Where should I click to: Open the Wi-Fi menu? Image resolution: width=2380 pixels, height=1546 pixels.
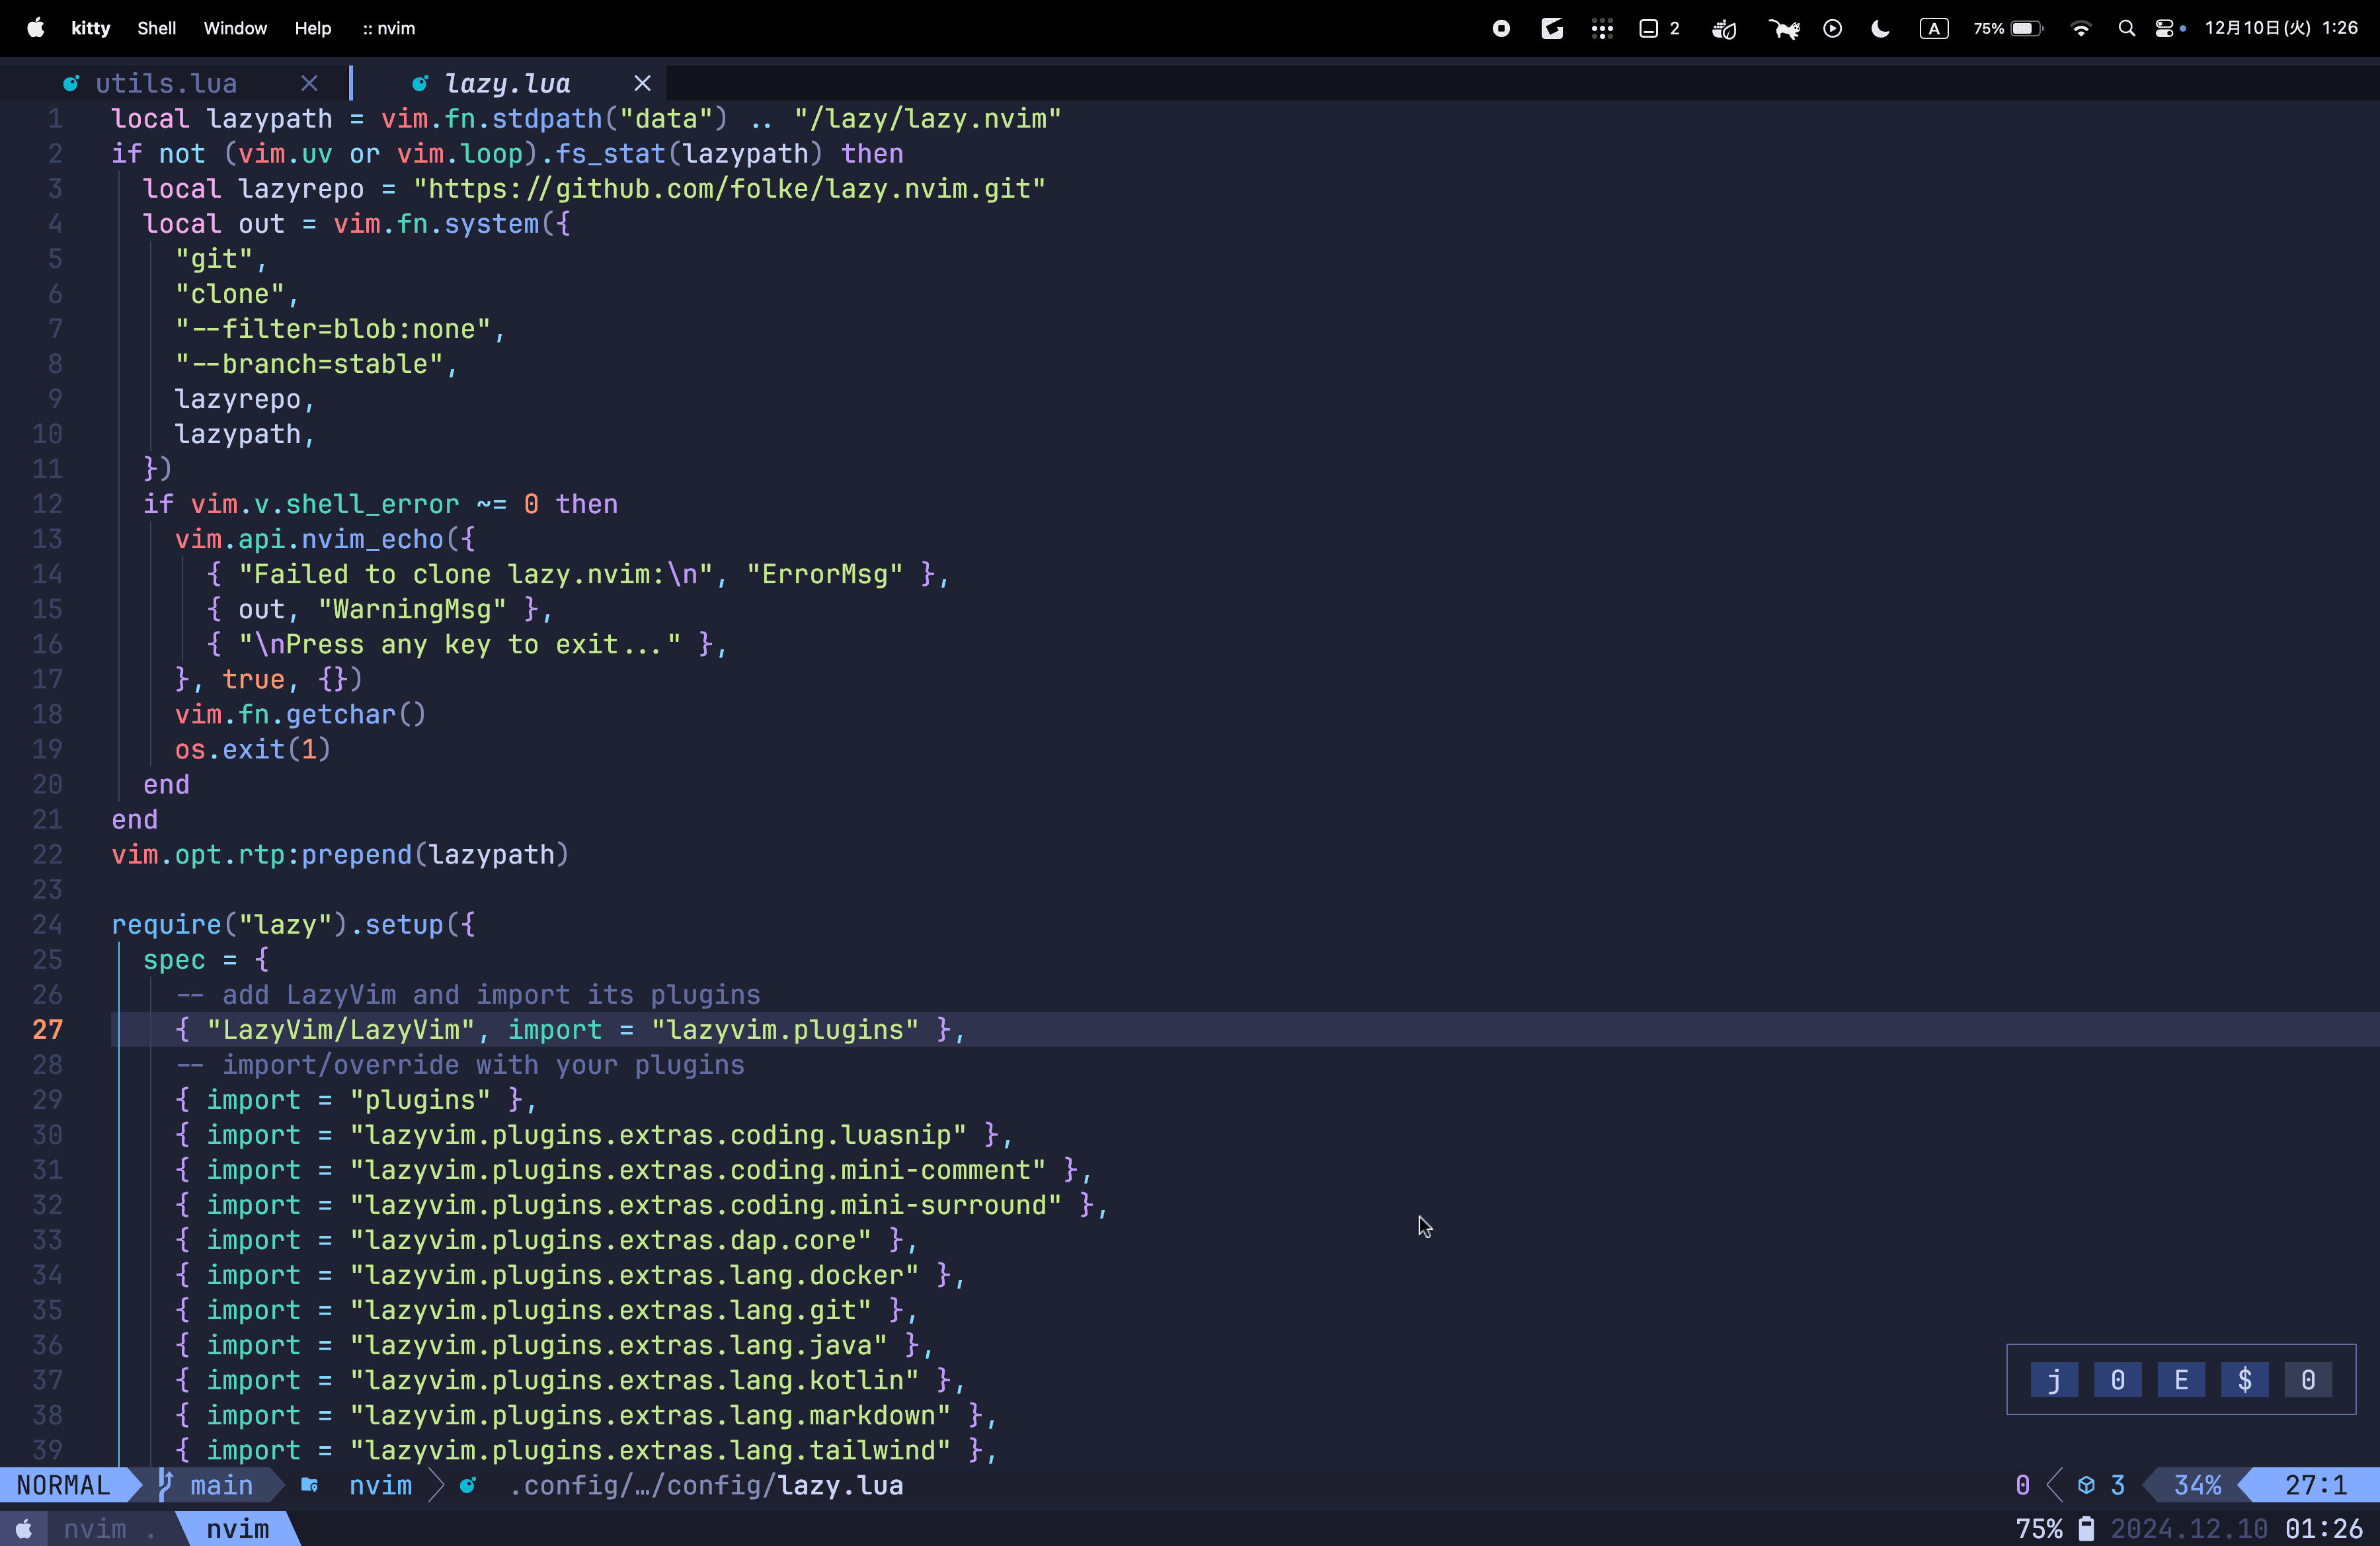tap(2081, 28)
